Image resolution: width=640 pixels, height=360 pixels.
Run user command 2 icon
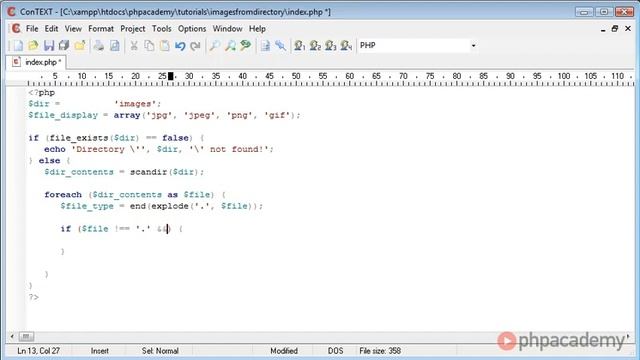pos(315,46)
